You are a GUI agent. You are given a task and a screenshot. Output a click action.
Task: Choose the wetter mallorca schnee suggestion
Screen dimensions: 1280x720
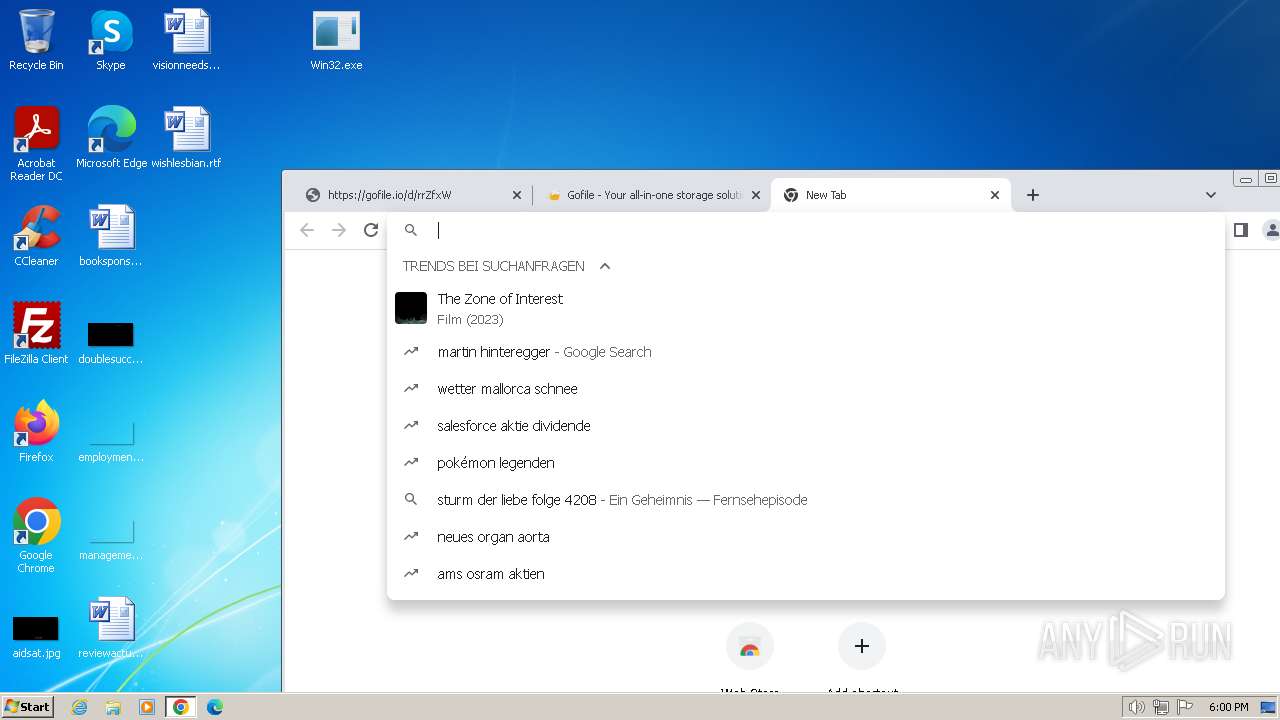pyautogui.click(x=805, y=389)
